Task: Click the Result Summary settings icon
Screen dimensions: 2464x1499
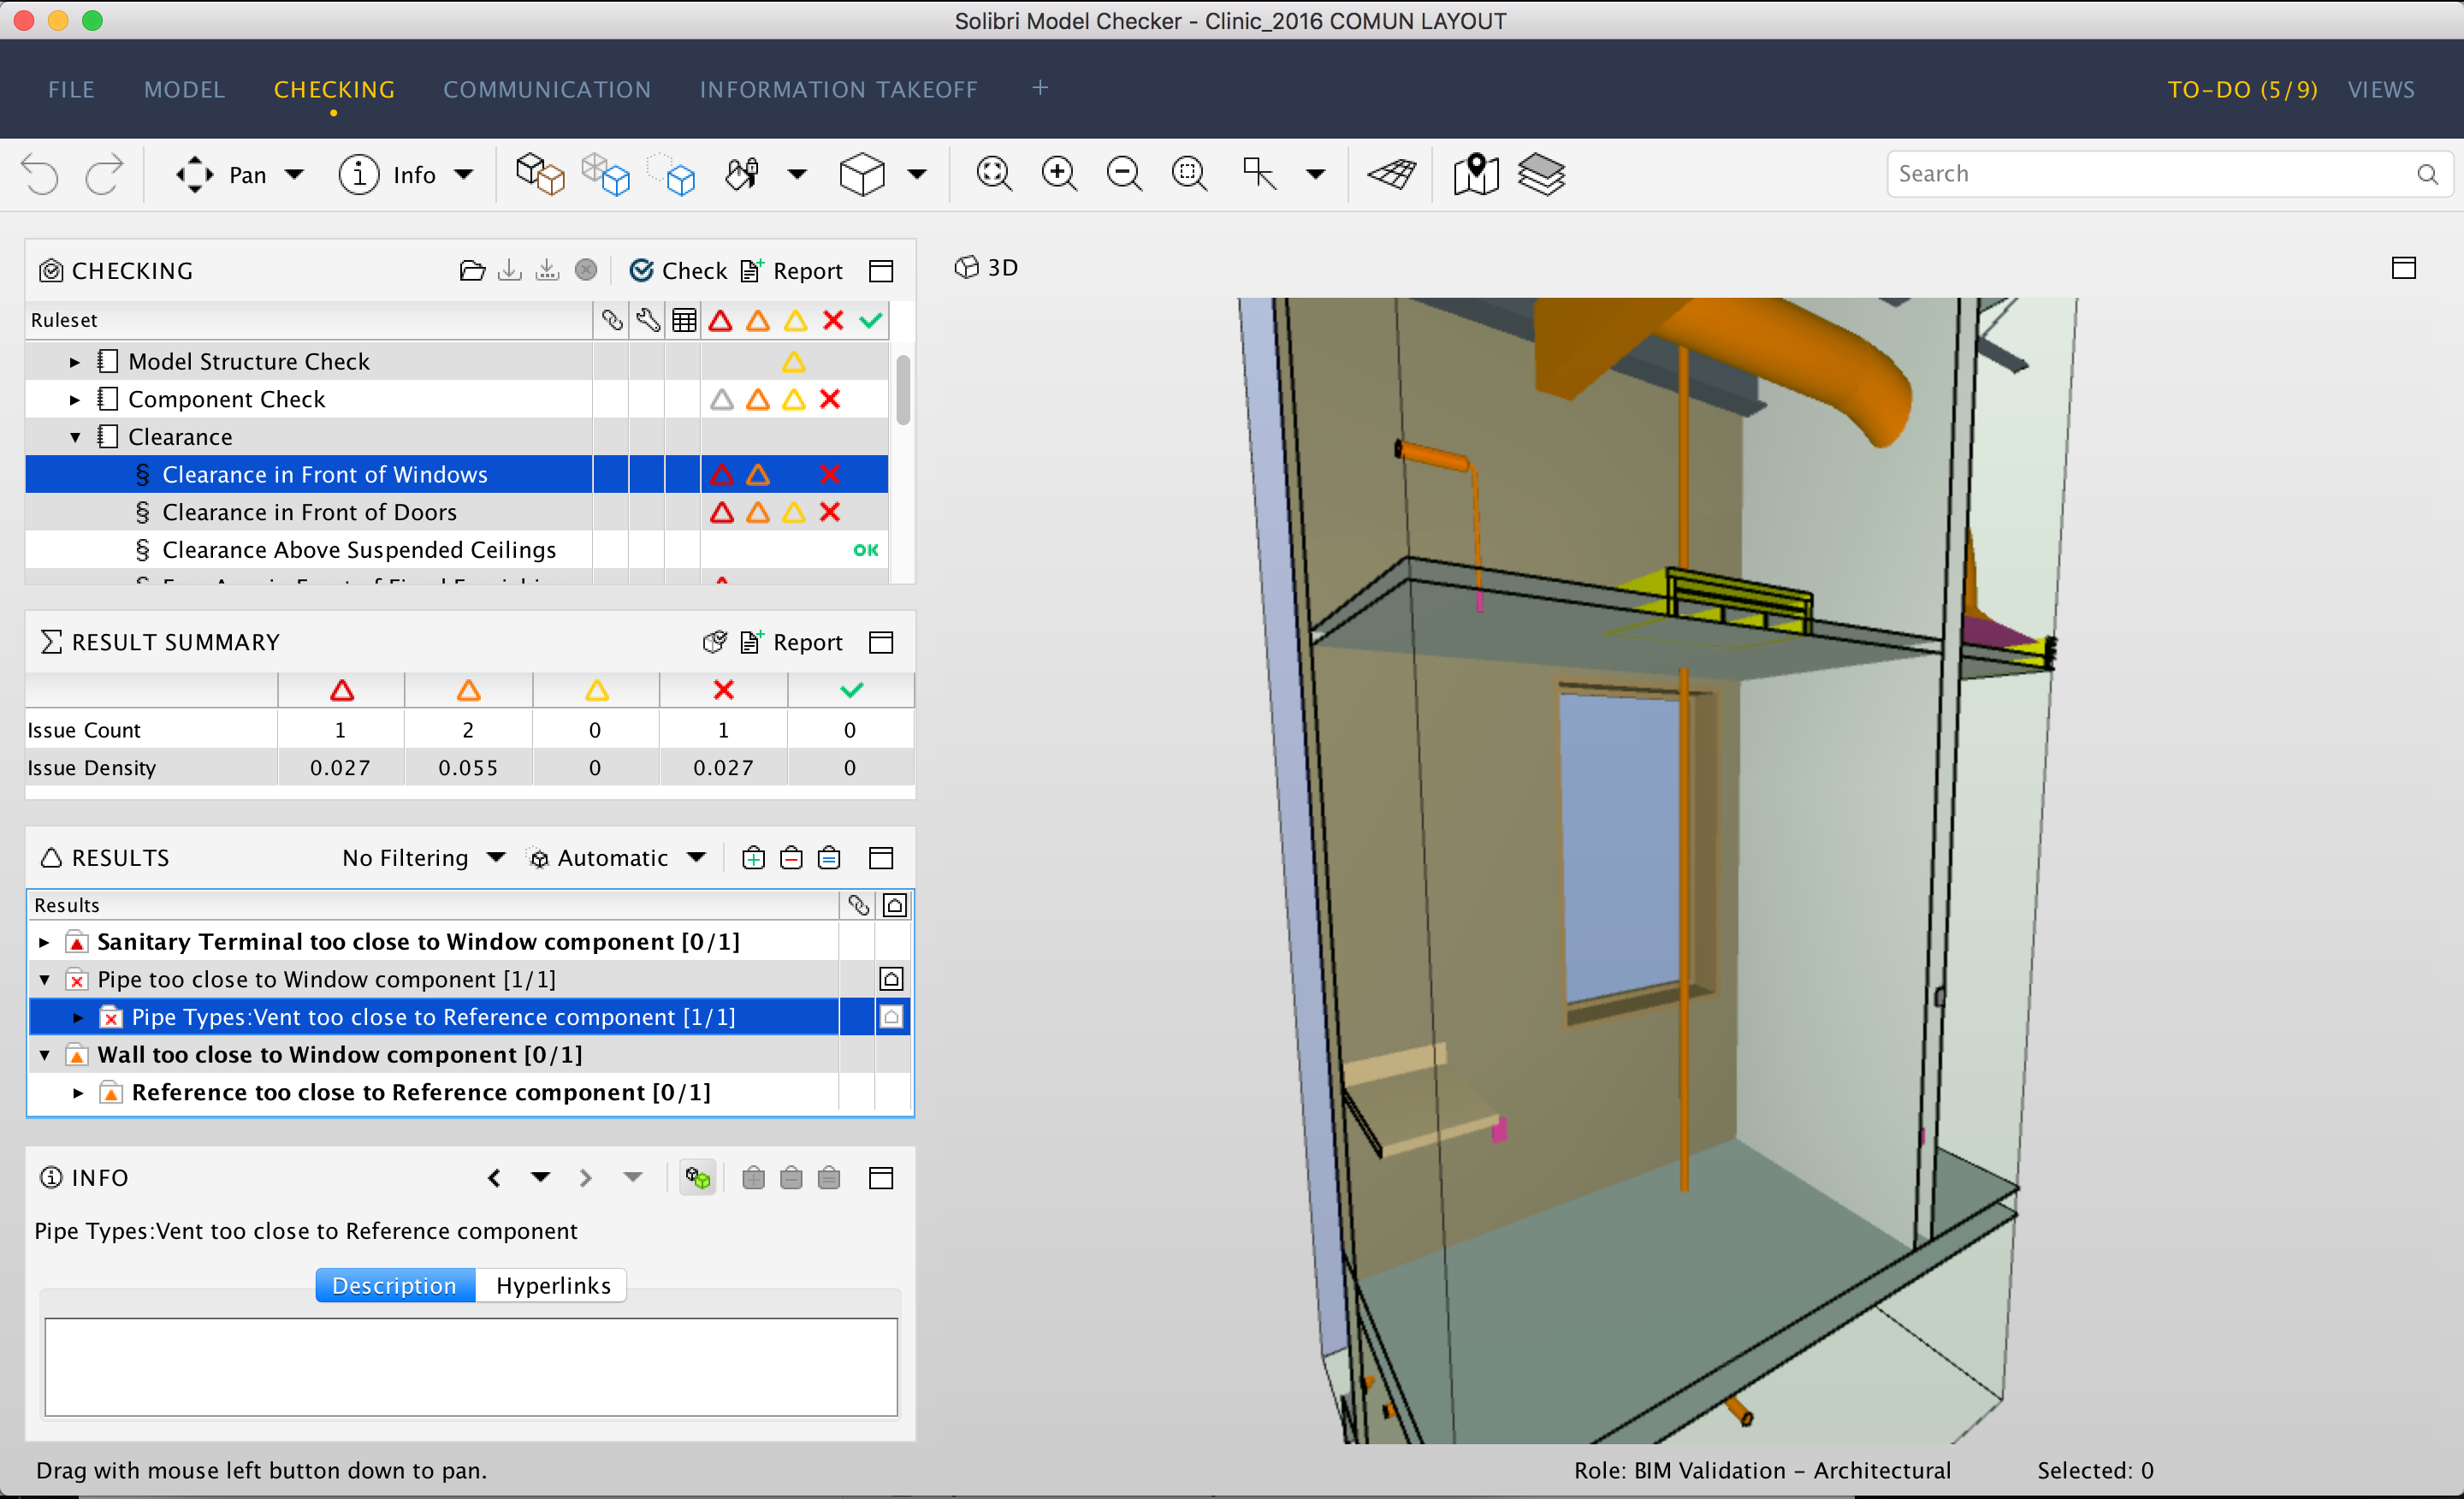Action: pos(714,642)
